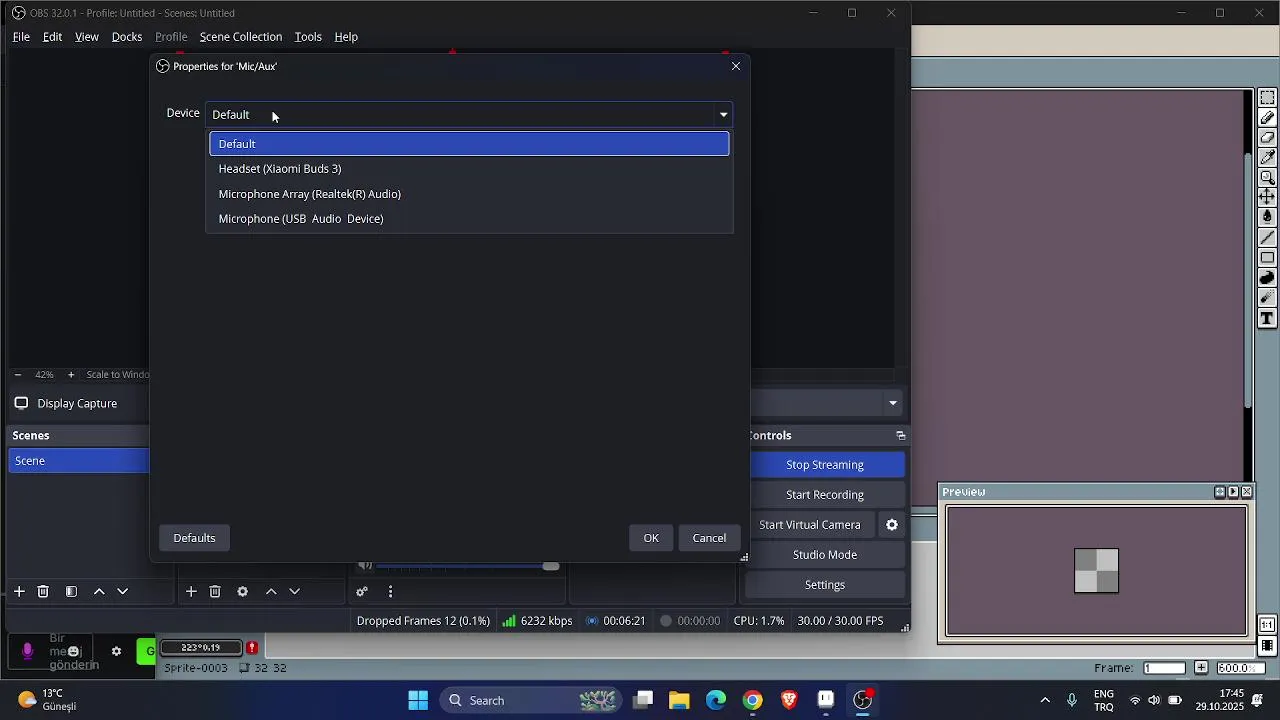The image size is (1280, 720).
Task: Move the source up with the Sources up arrow
Action: pyautogui.click(x=271, y=592)
